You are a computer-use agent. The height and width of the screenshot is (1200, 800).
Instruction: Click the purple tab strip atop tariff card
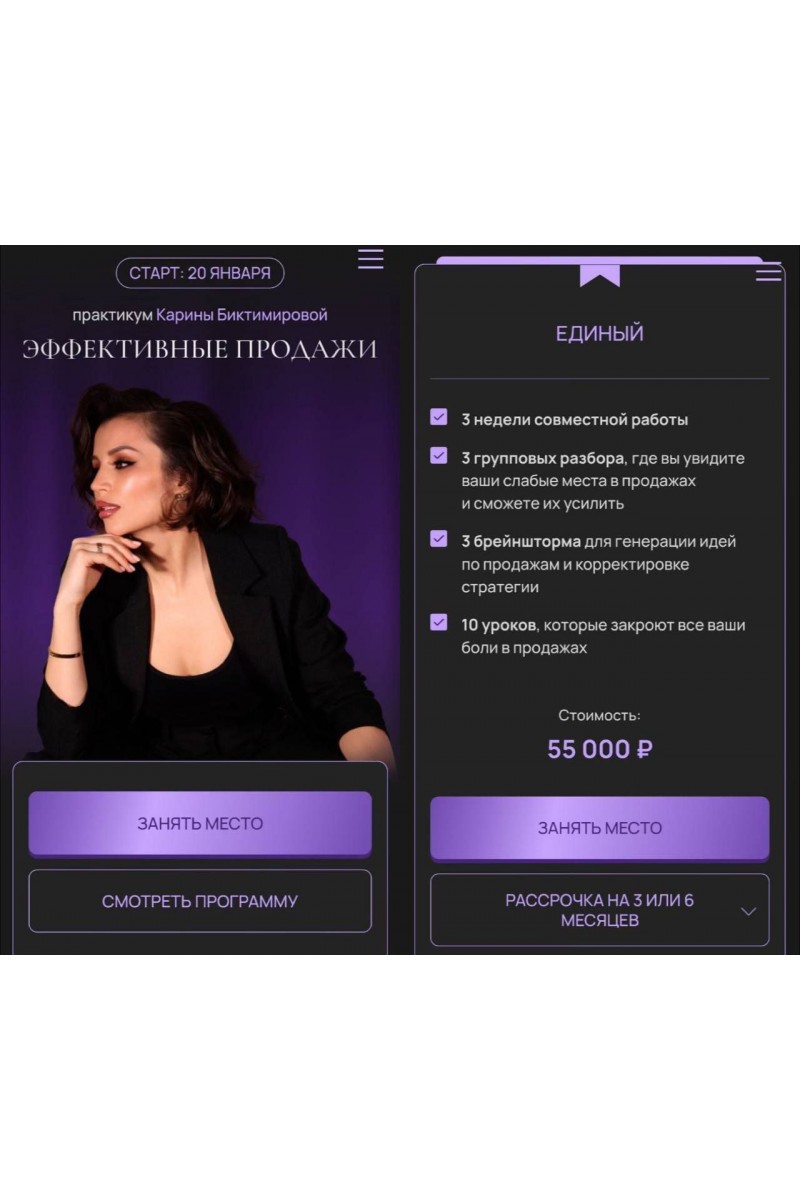coord(600,260)
